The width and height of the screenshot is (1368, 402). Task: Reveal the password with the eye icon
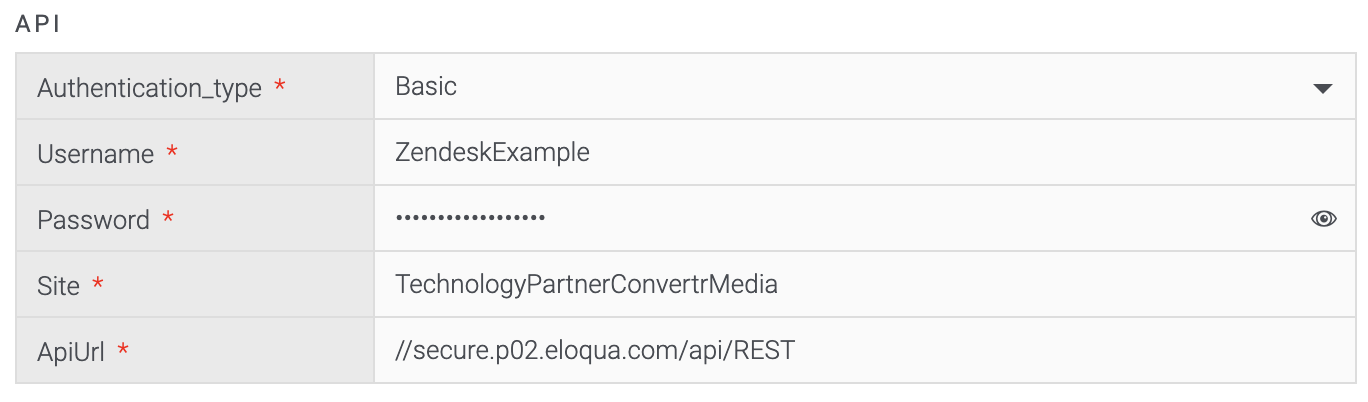(1323, 218)
